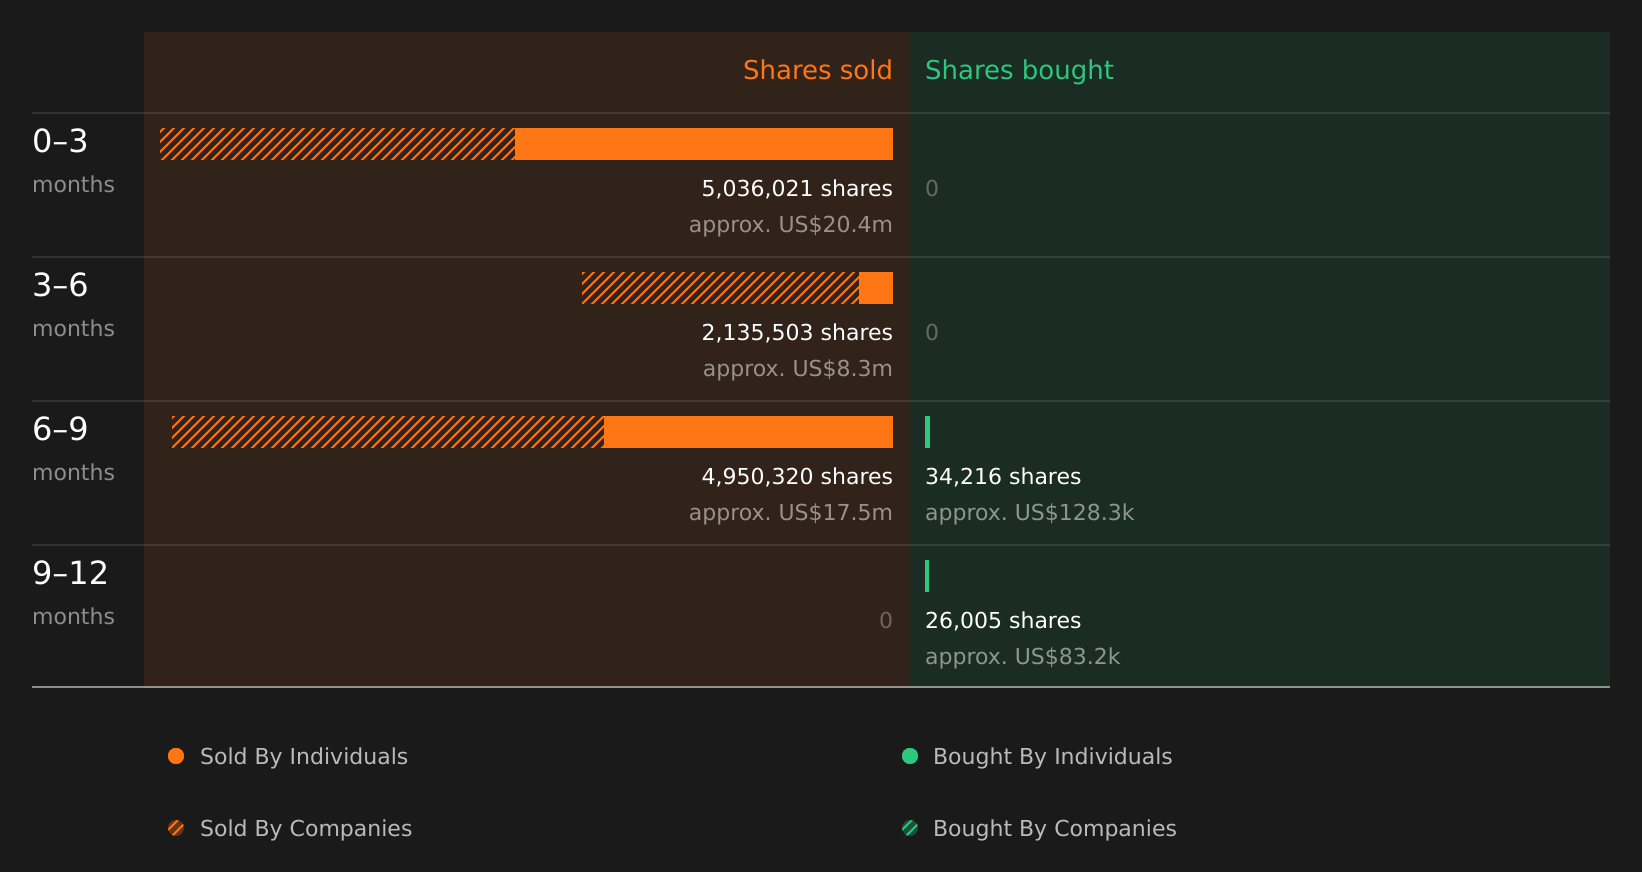The image size is (1642, 872).
Task: Click the 3–6 months row label
Action: [x=73, y=304]
